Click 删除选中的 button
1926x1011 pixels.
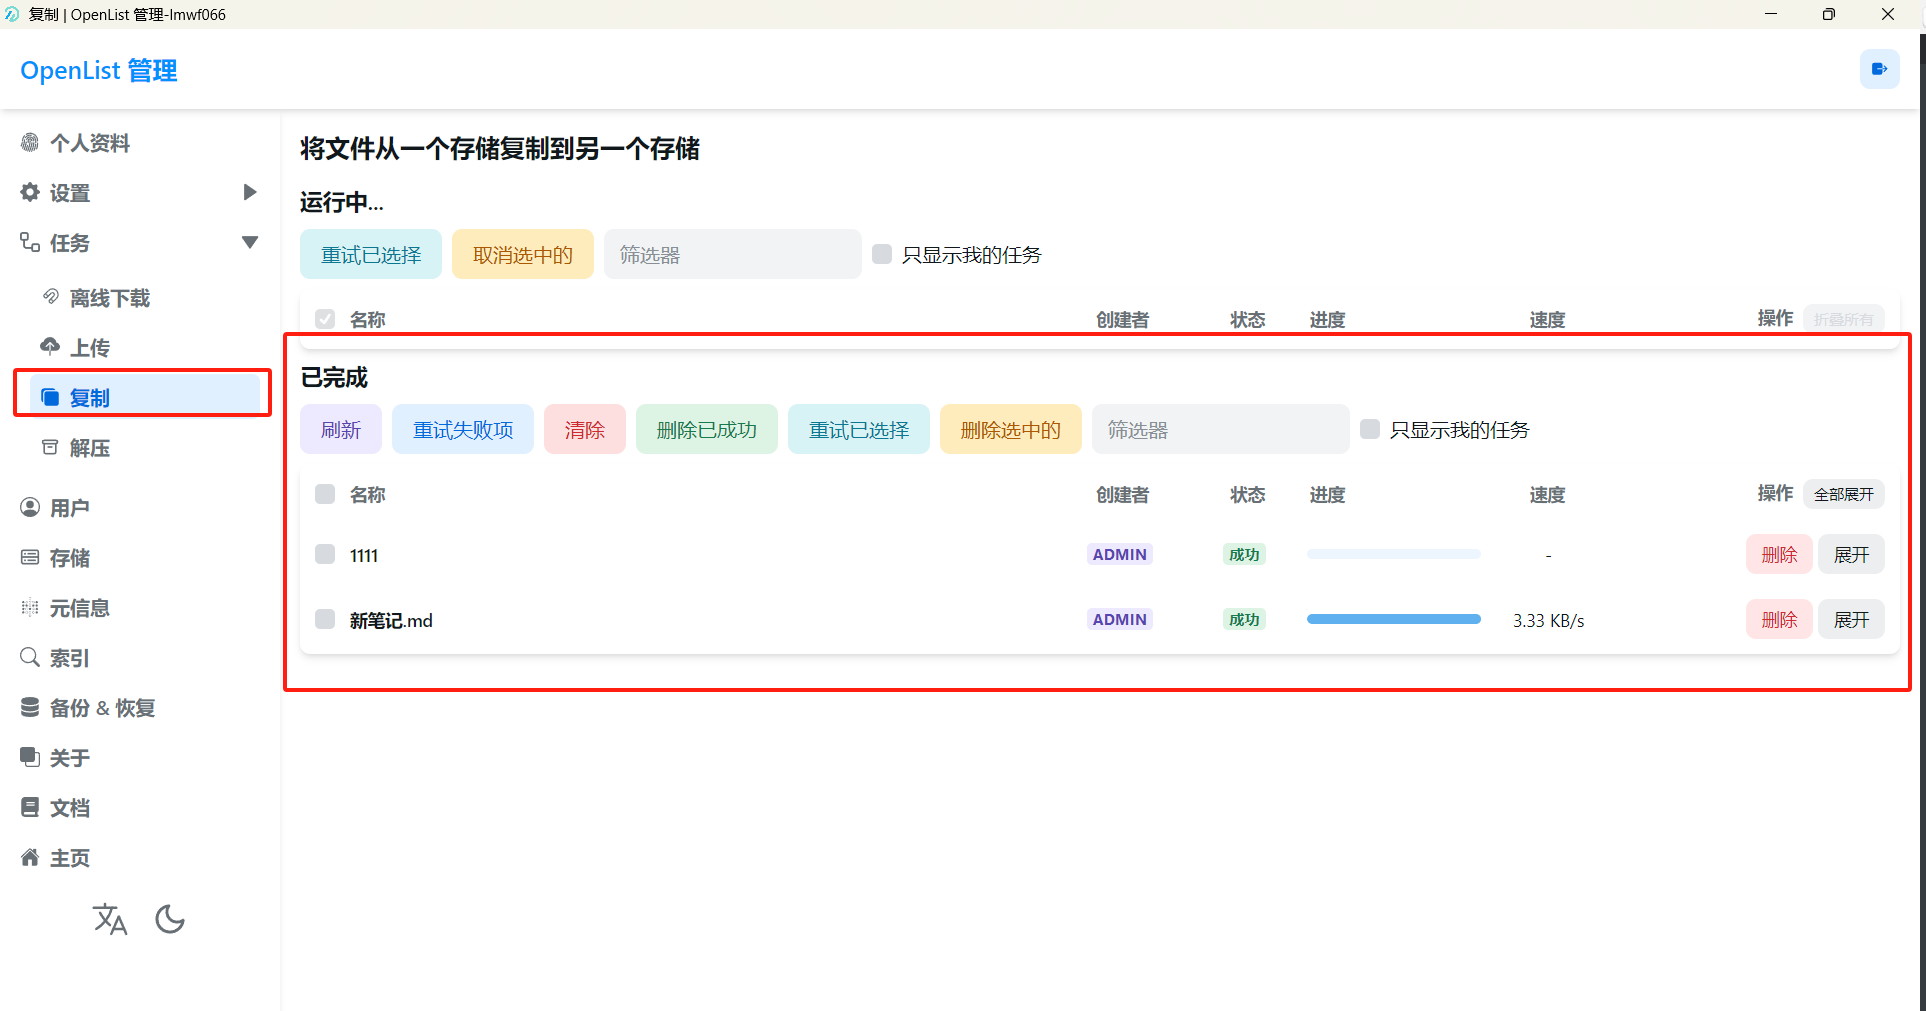[x=1011, y=429]
